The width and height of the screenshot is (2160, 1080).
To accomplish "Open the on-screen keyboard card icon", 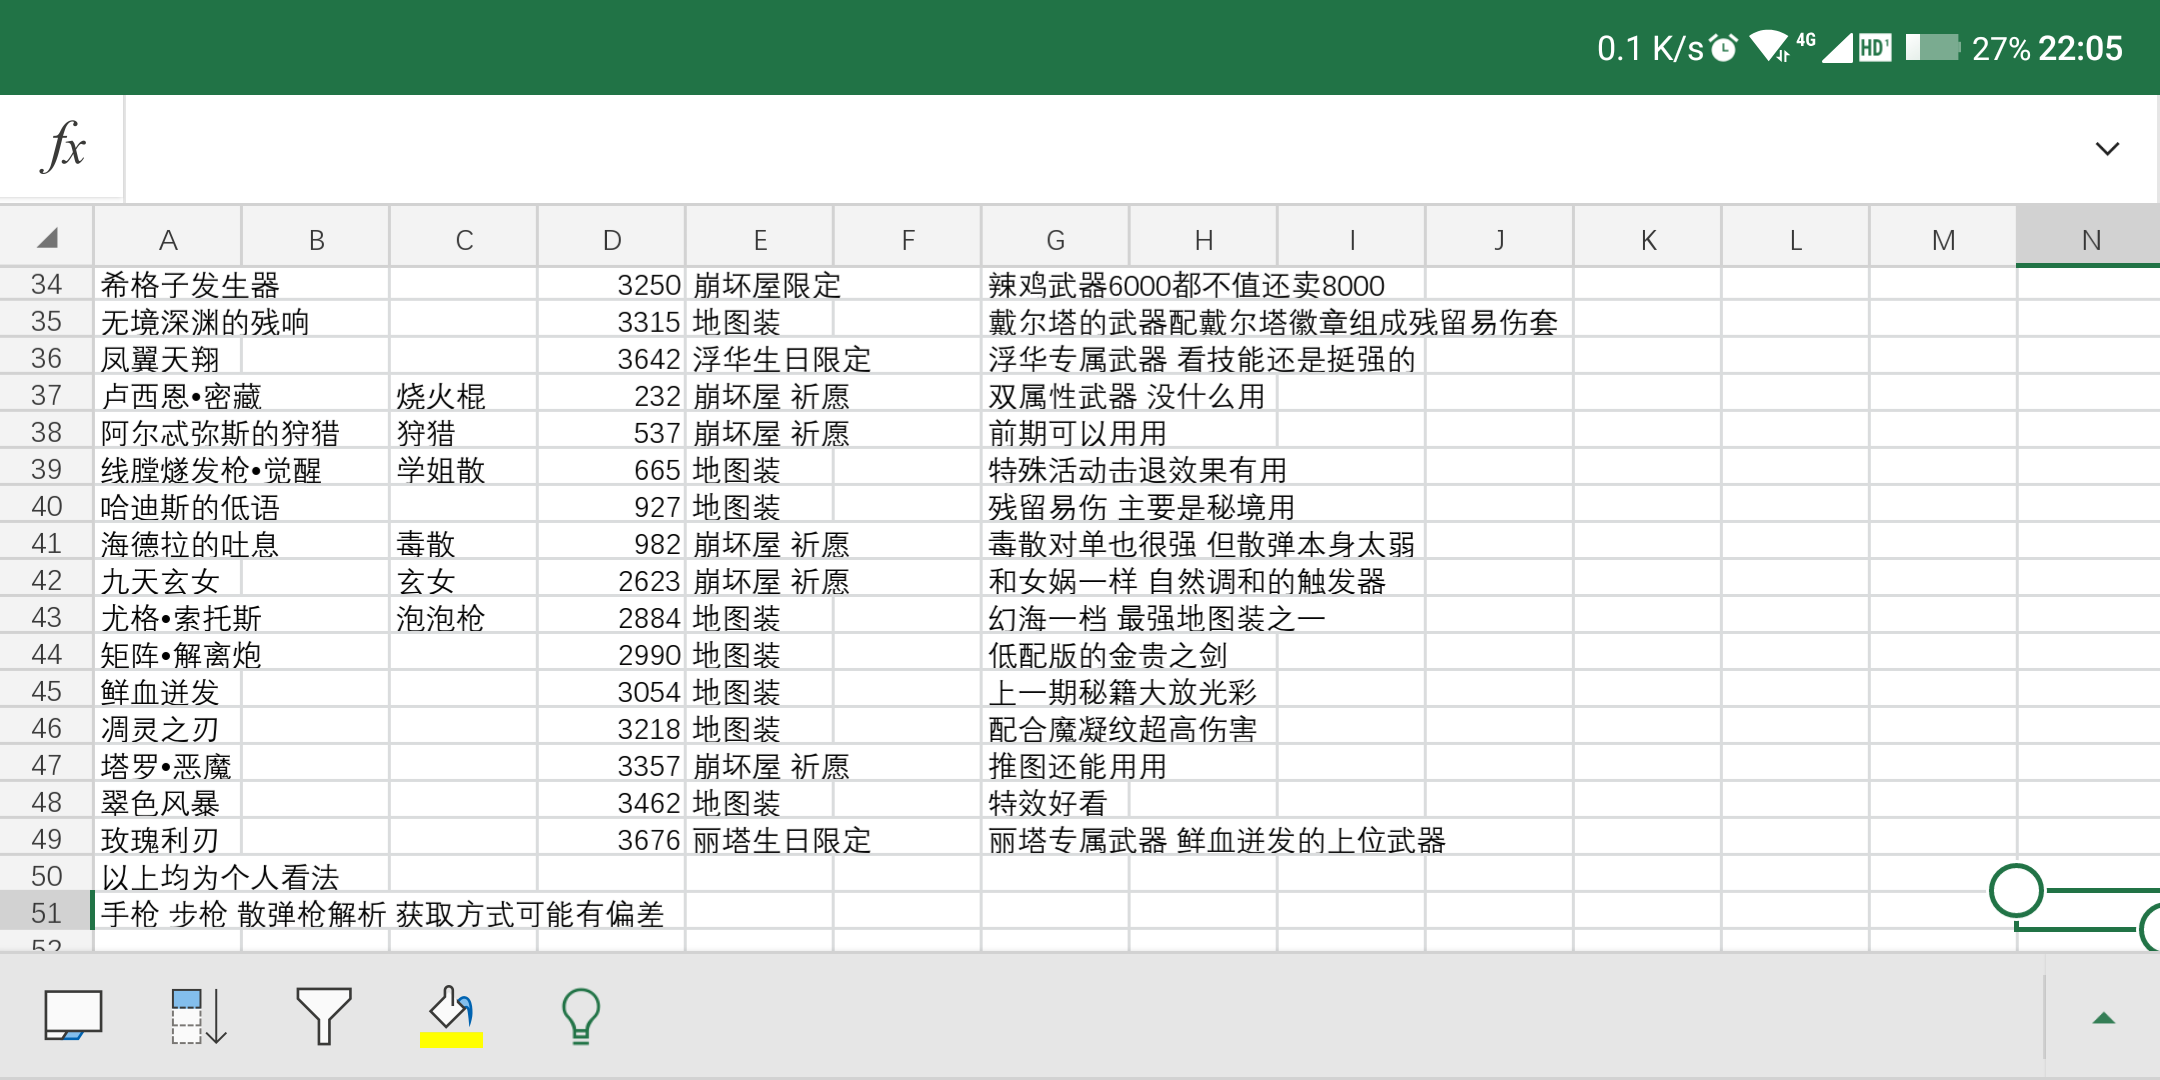I will tap(73, 1015).
